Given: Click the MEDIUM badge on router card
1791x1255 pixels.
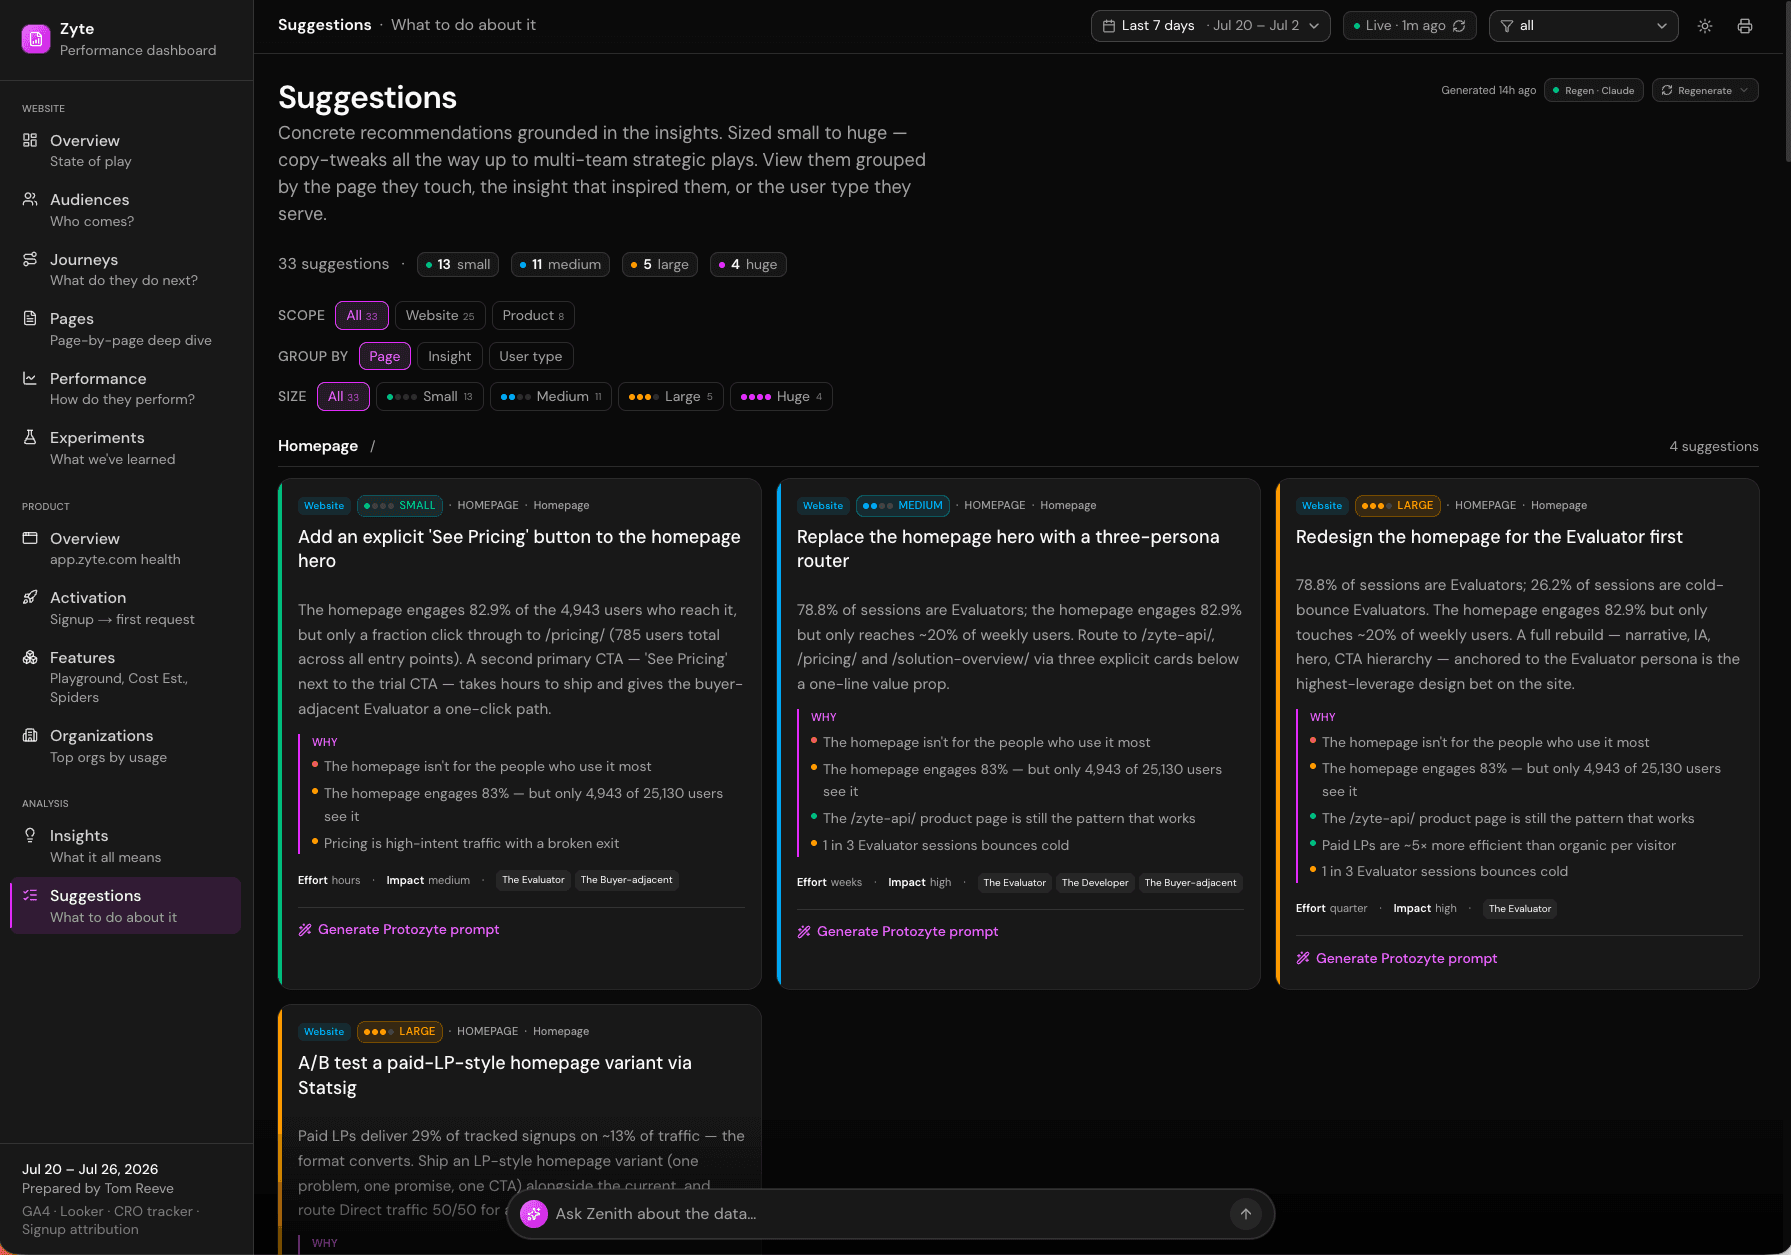Looking at the screenshot, I should 902,506.
